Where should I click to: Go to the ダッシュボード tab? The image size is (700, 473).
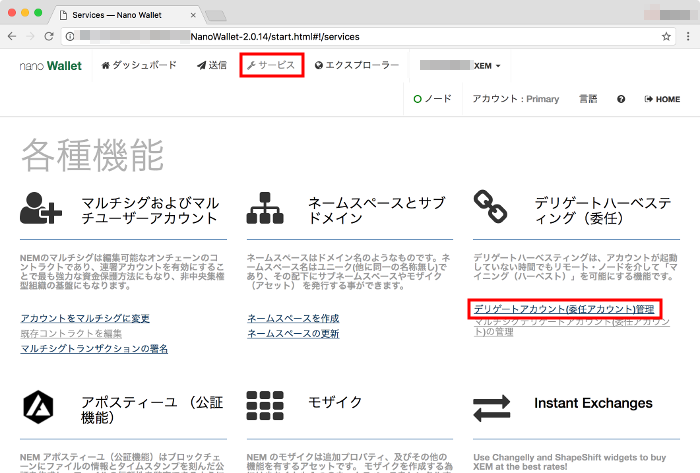[139, 65]
